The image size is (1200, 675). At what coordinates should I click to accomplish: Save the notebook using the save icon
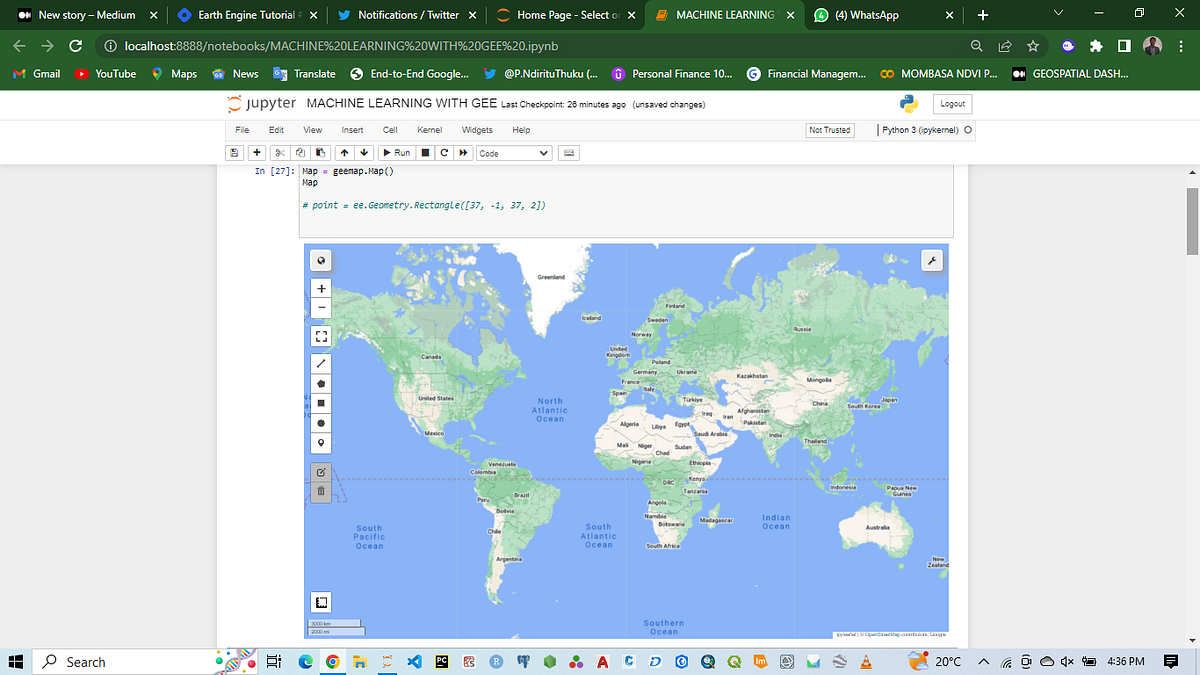[235, 152]
